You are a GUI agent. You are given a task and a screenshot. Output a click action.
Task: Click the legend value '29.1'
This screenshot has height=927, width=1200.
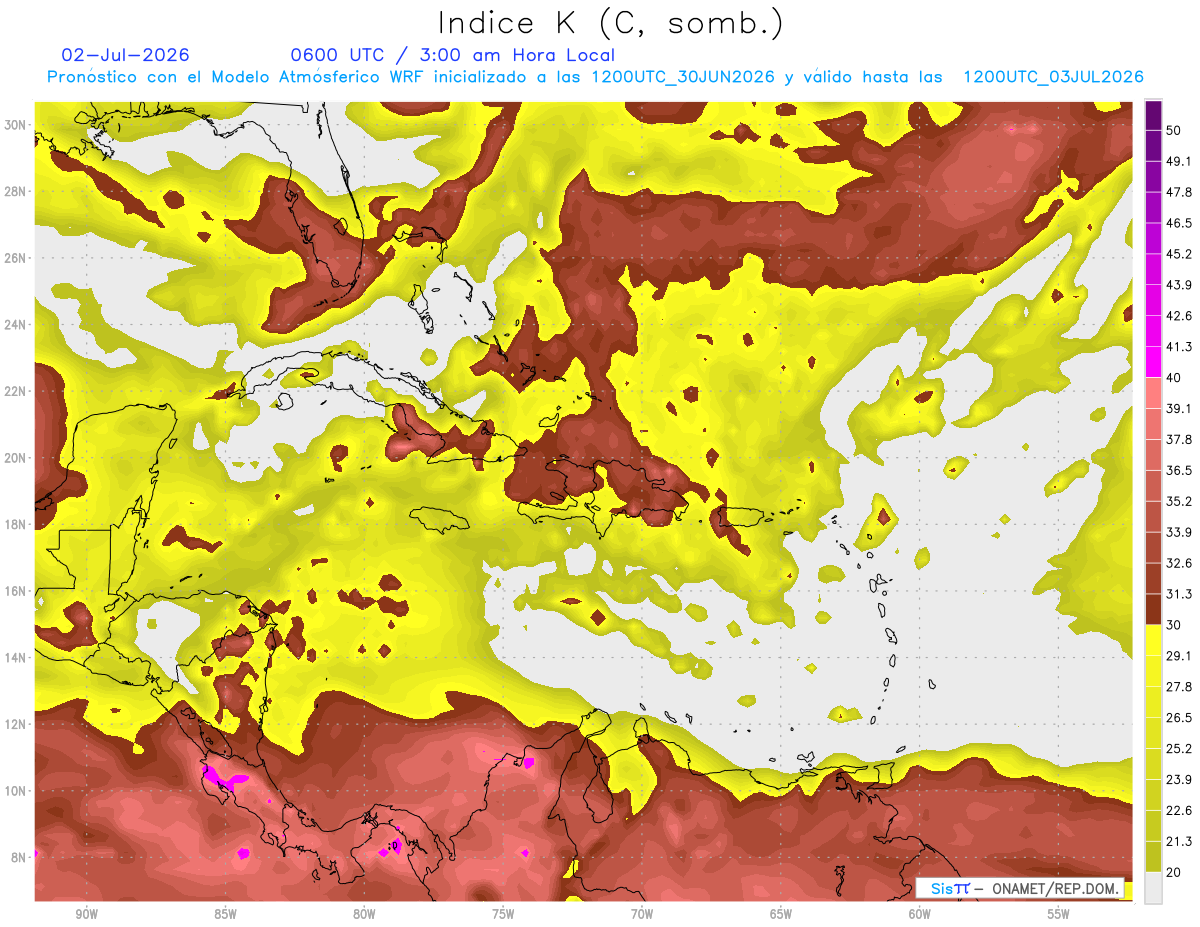click(x=1178, y=656)
